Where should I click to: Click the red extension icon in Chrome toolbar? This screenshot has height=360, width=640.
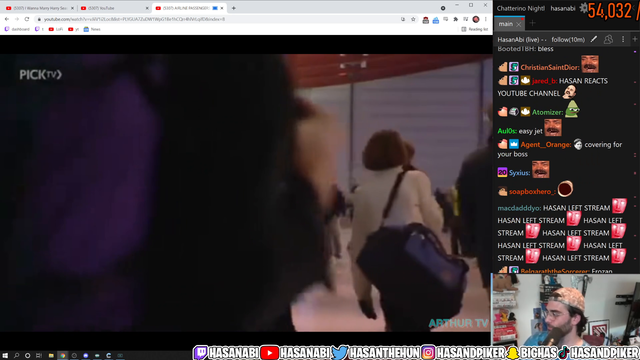pyautogui.click(x=425, y=20)
